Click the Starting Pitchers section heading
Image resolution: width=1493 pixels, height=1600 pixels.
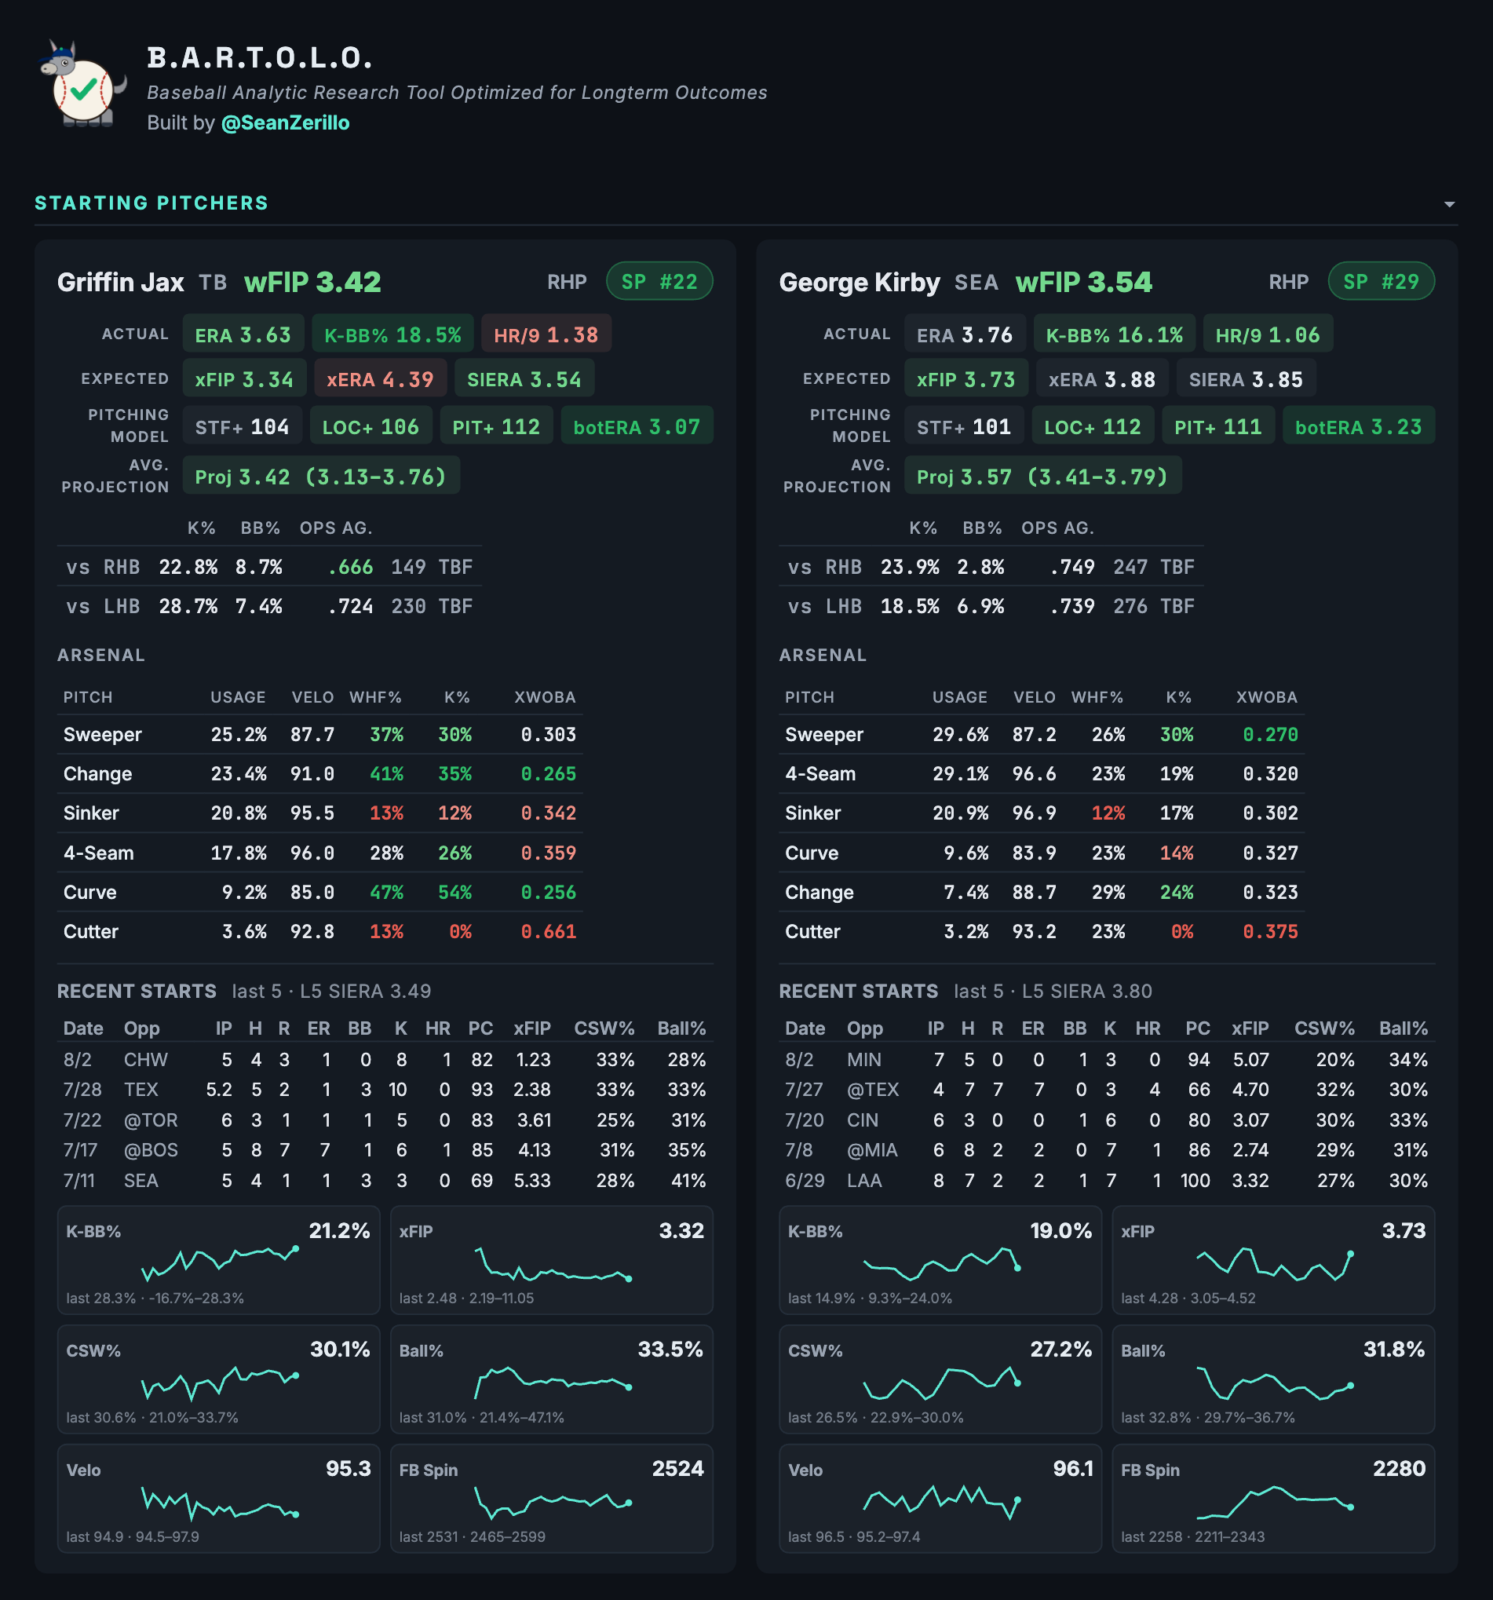tap(151, 203)
